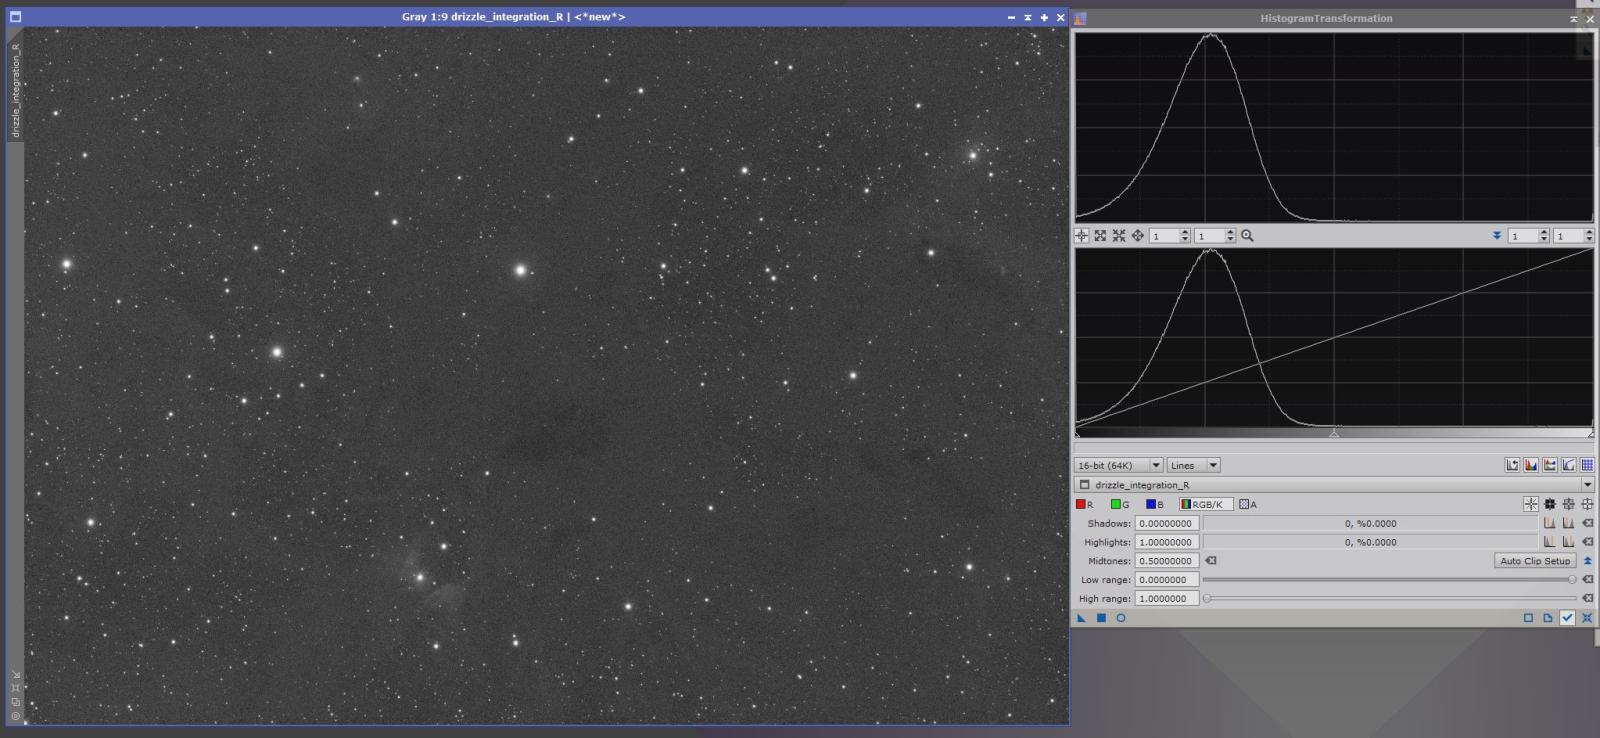This screenshot has height=738, width=1600.
Task: Open the Auto Clip Setup dialog
Action: 1535,561
